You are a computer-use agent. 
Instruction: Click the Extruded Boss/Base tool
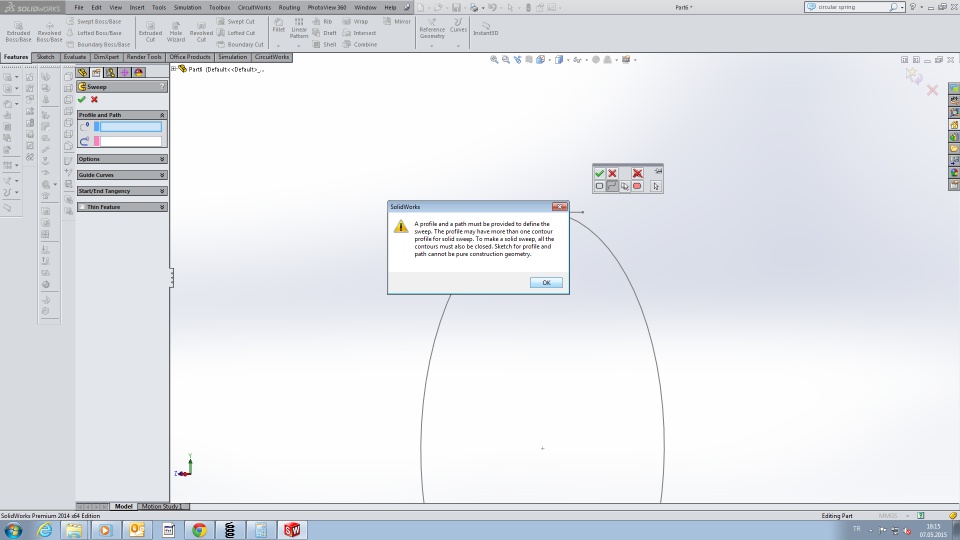tap(18, 32)
